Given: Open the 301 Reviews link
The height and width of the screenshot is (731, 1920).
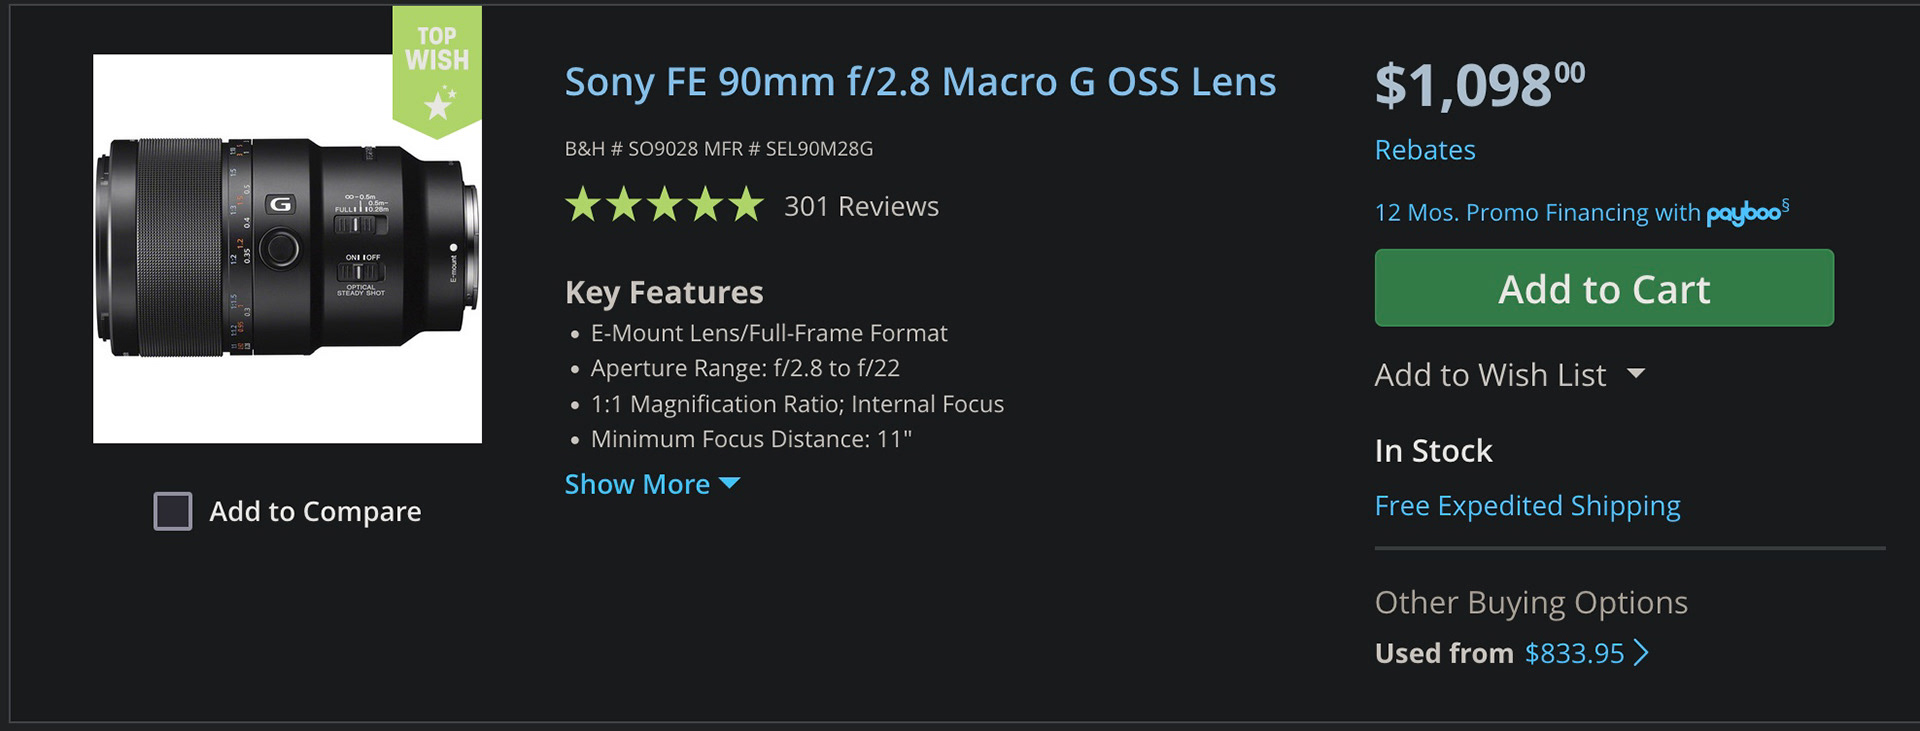Looking at the screenshot, I should coord(861,206).
